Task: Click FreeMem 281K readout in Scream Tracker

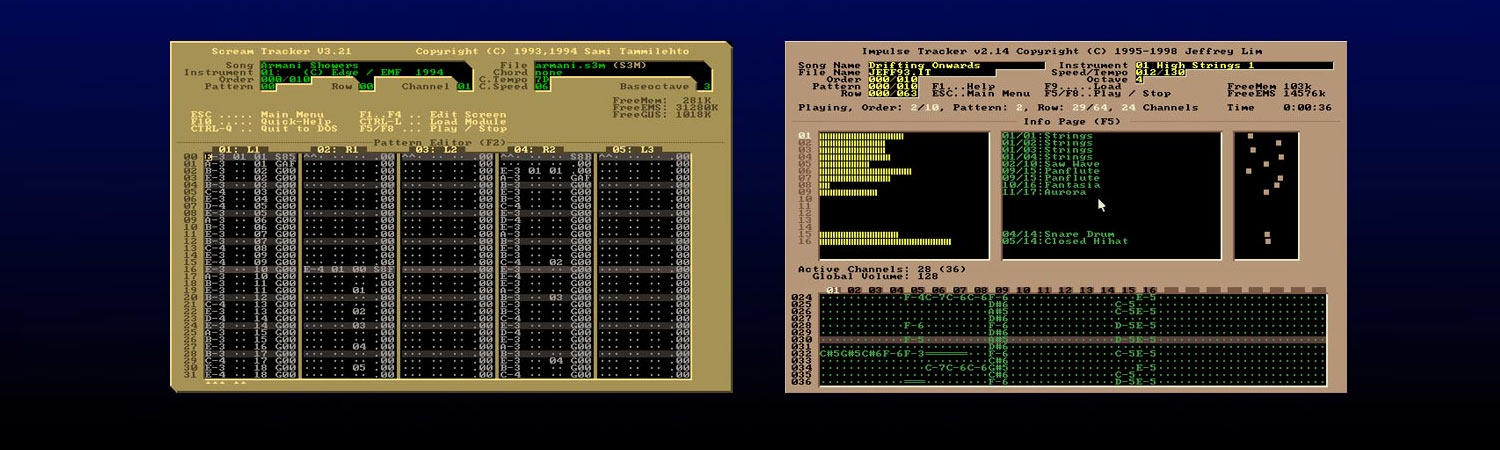Action: coord(662,100)
